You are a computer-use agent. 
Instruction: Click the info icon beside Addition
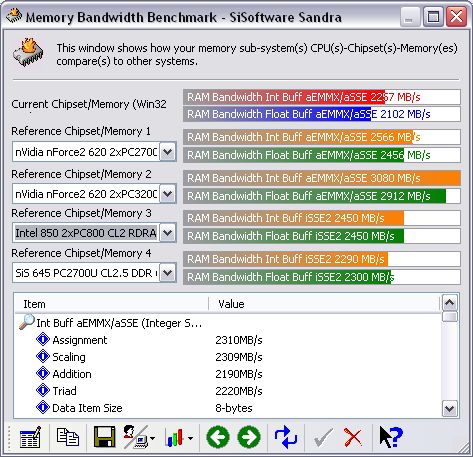43,373
